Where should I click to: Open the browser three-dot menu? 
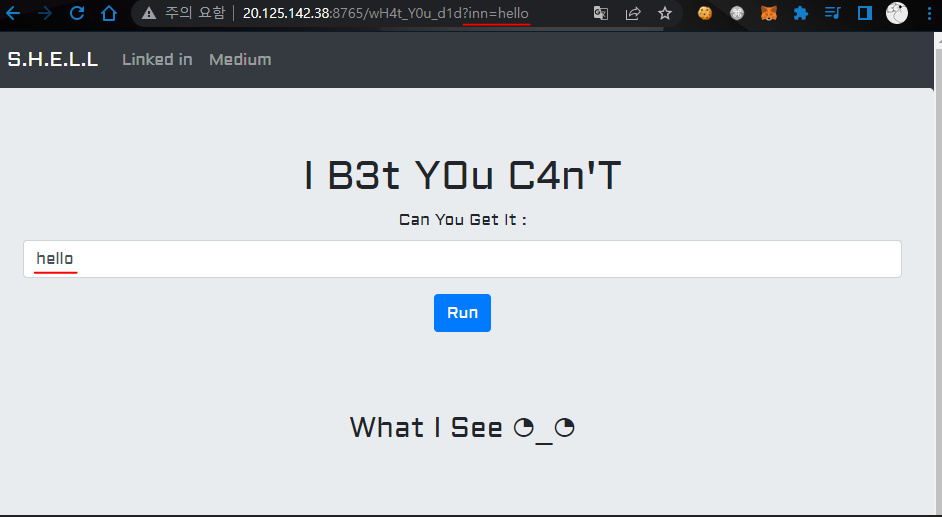930,13
